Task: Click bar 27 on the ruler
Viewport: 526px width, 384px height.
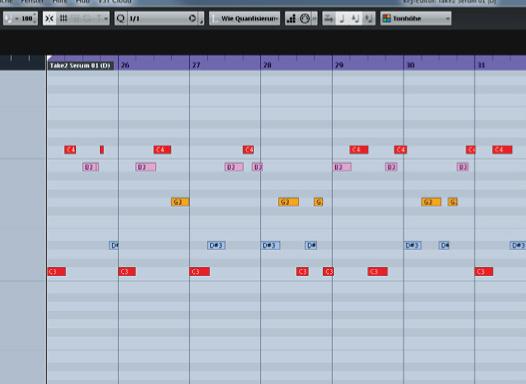Action: point(196,65)
